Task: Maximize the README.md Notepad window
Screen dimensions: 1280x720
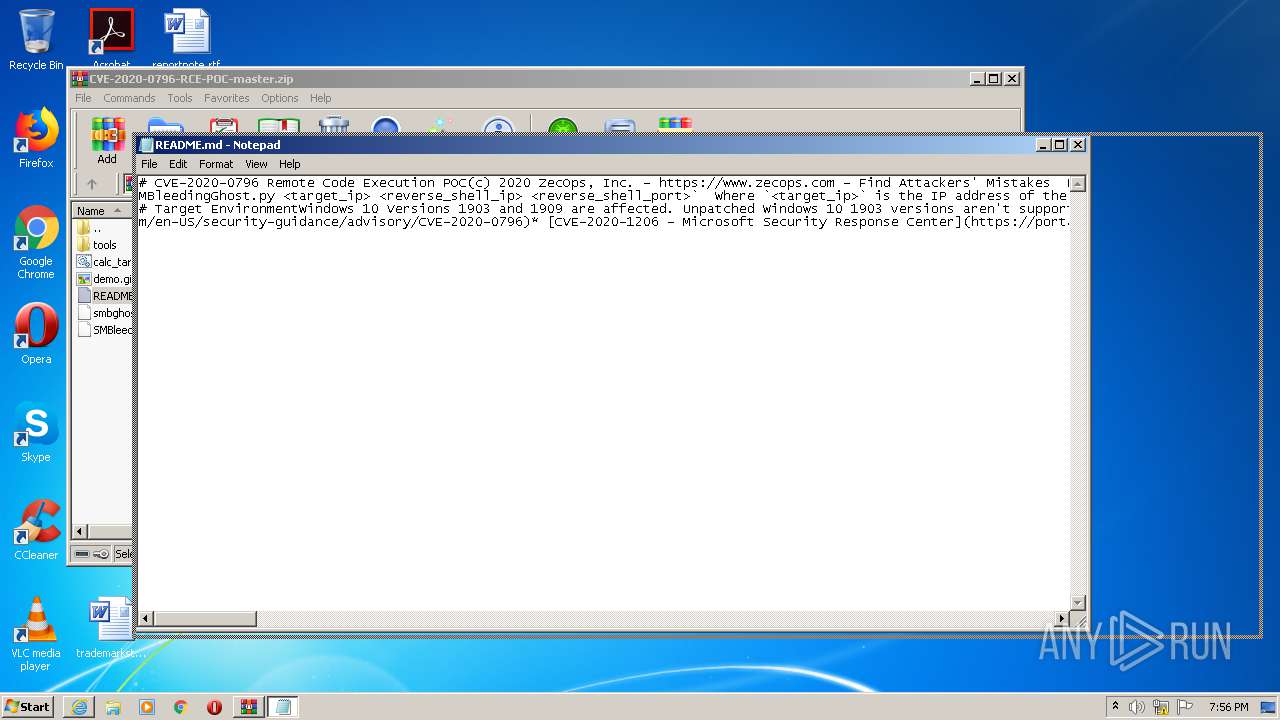Action: click(x=1060, y=145)
